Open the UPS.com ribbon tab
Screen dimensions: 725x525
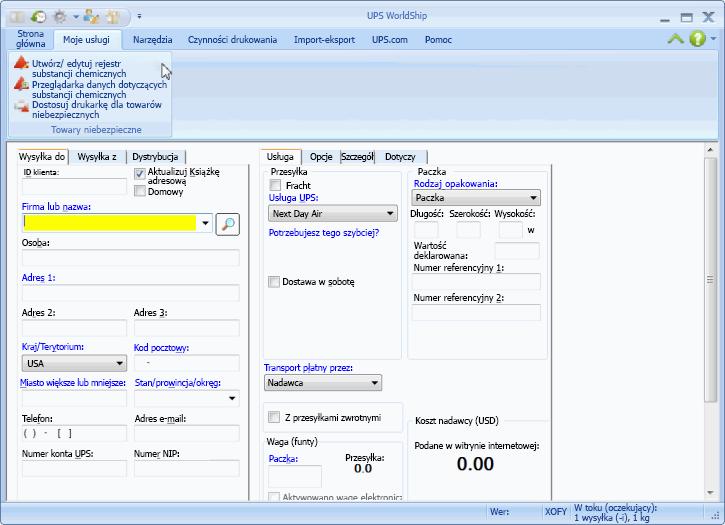point(390,40)
